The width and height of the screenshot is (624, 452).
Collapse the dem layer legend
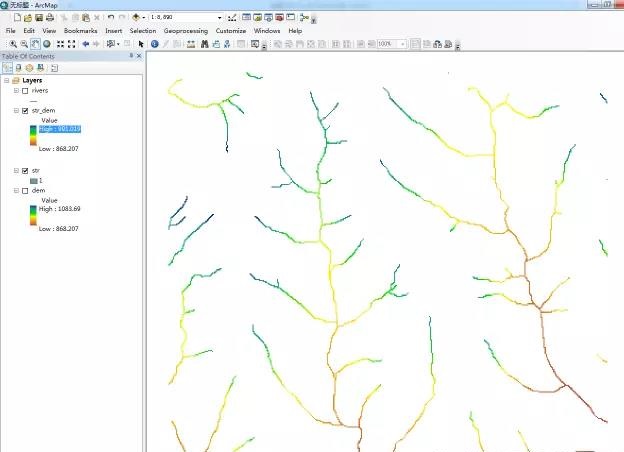pos(16,191)
